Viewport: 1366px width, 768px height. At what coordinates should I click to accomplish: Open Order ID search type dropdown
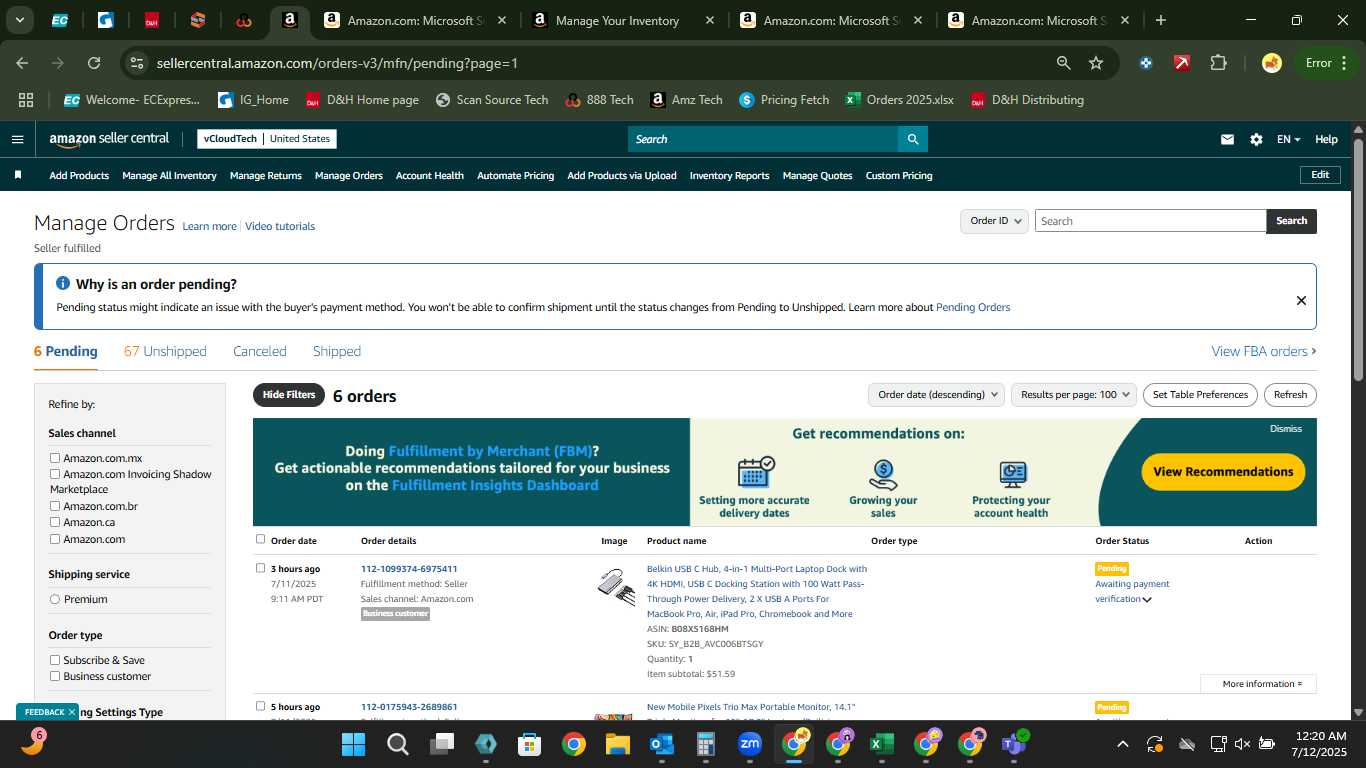[x=994, y=221]
